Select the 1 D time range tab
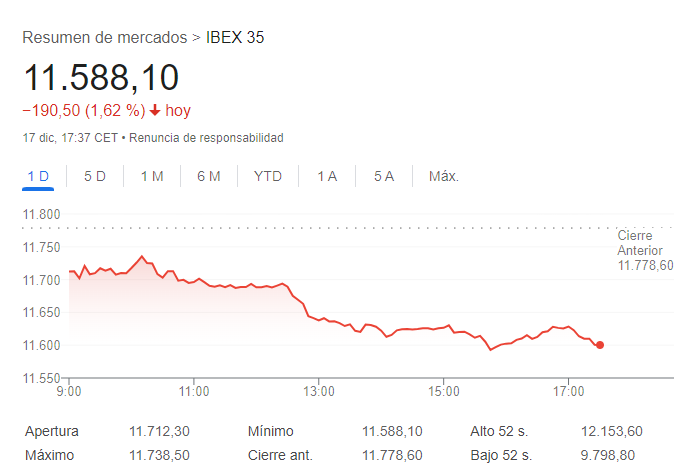Screen dimensions: 698x474 tap(38, 176)
